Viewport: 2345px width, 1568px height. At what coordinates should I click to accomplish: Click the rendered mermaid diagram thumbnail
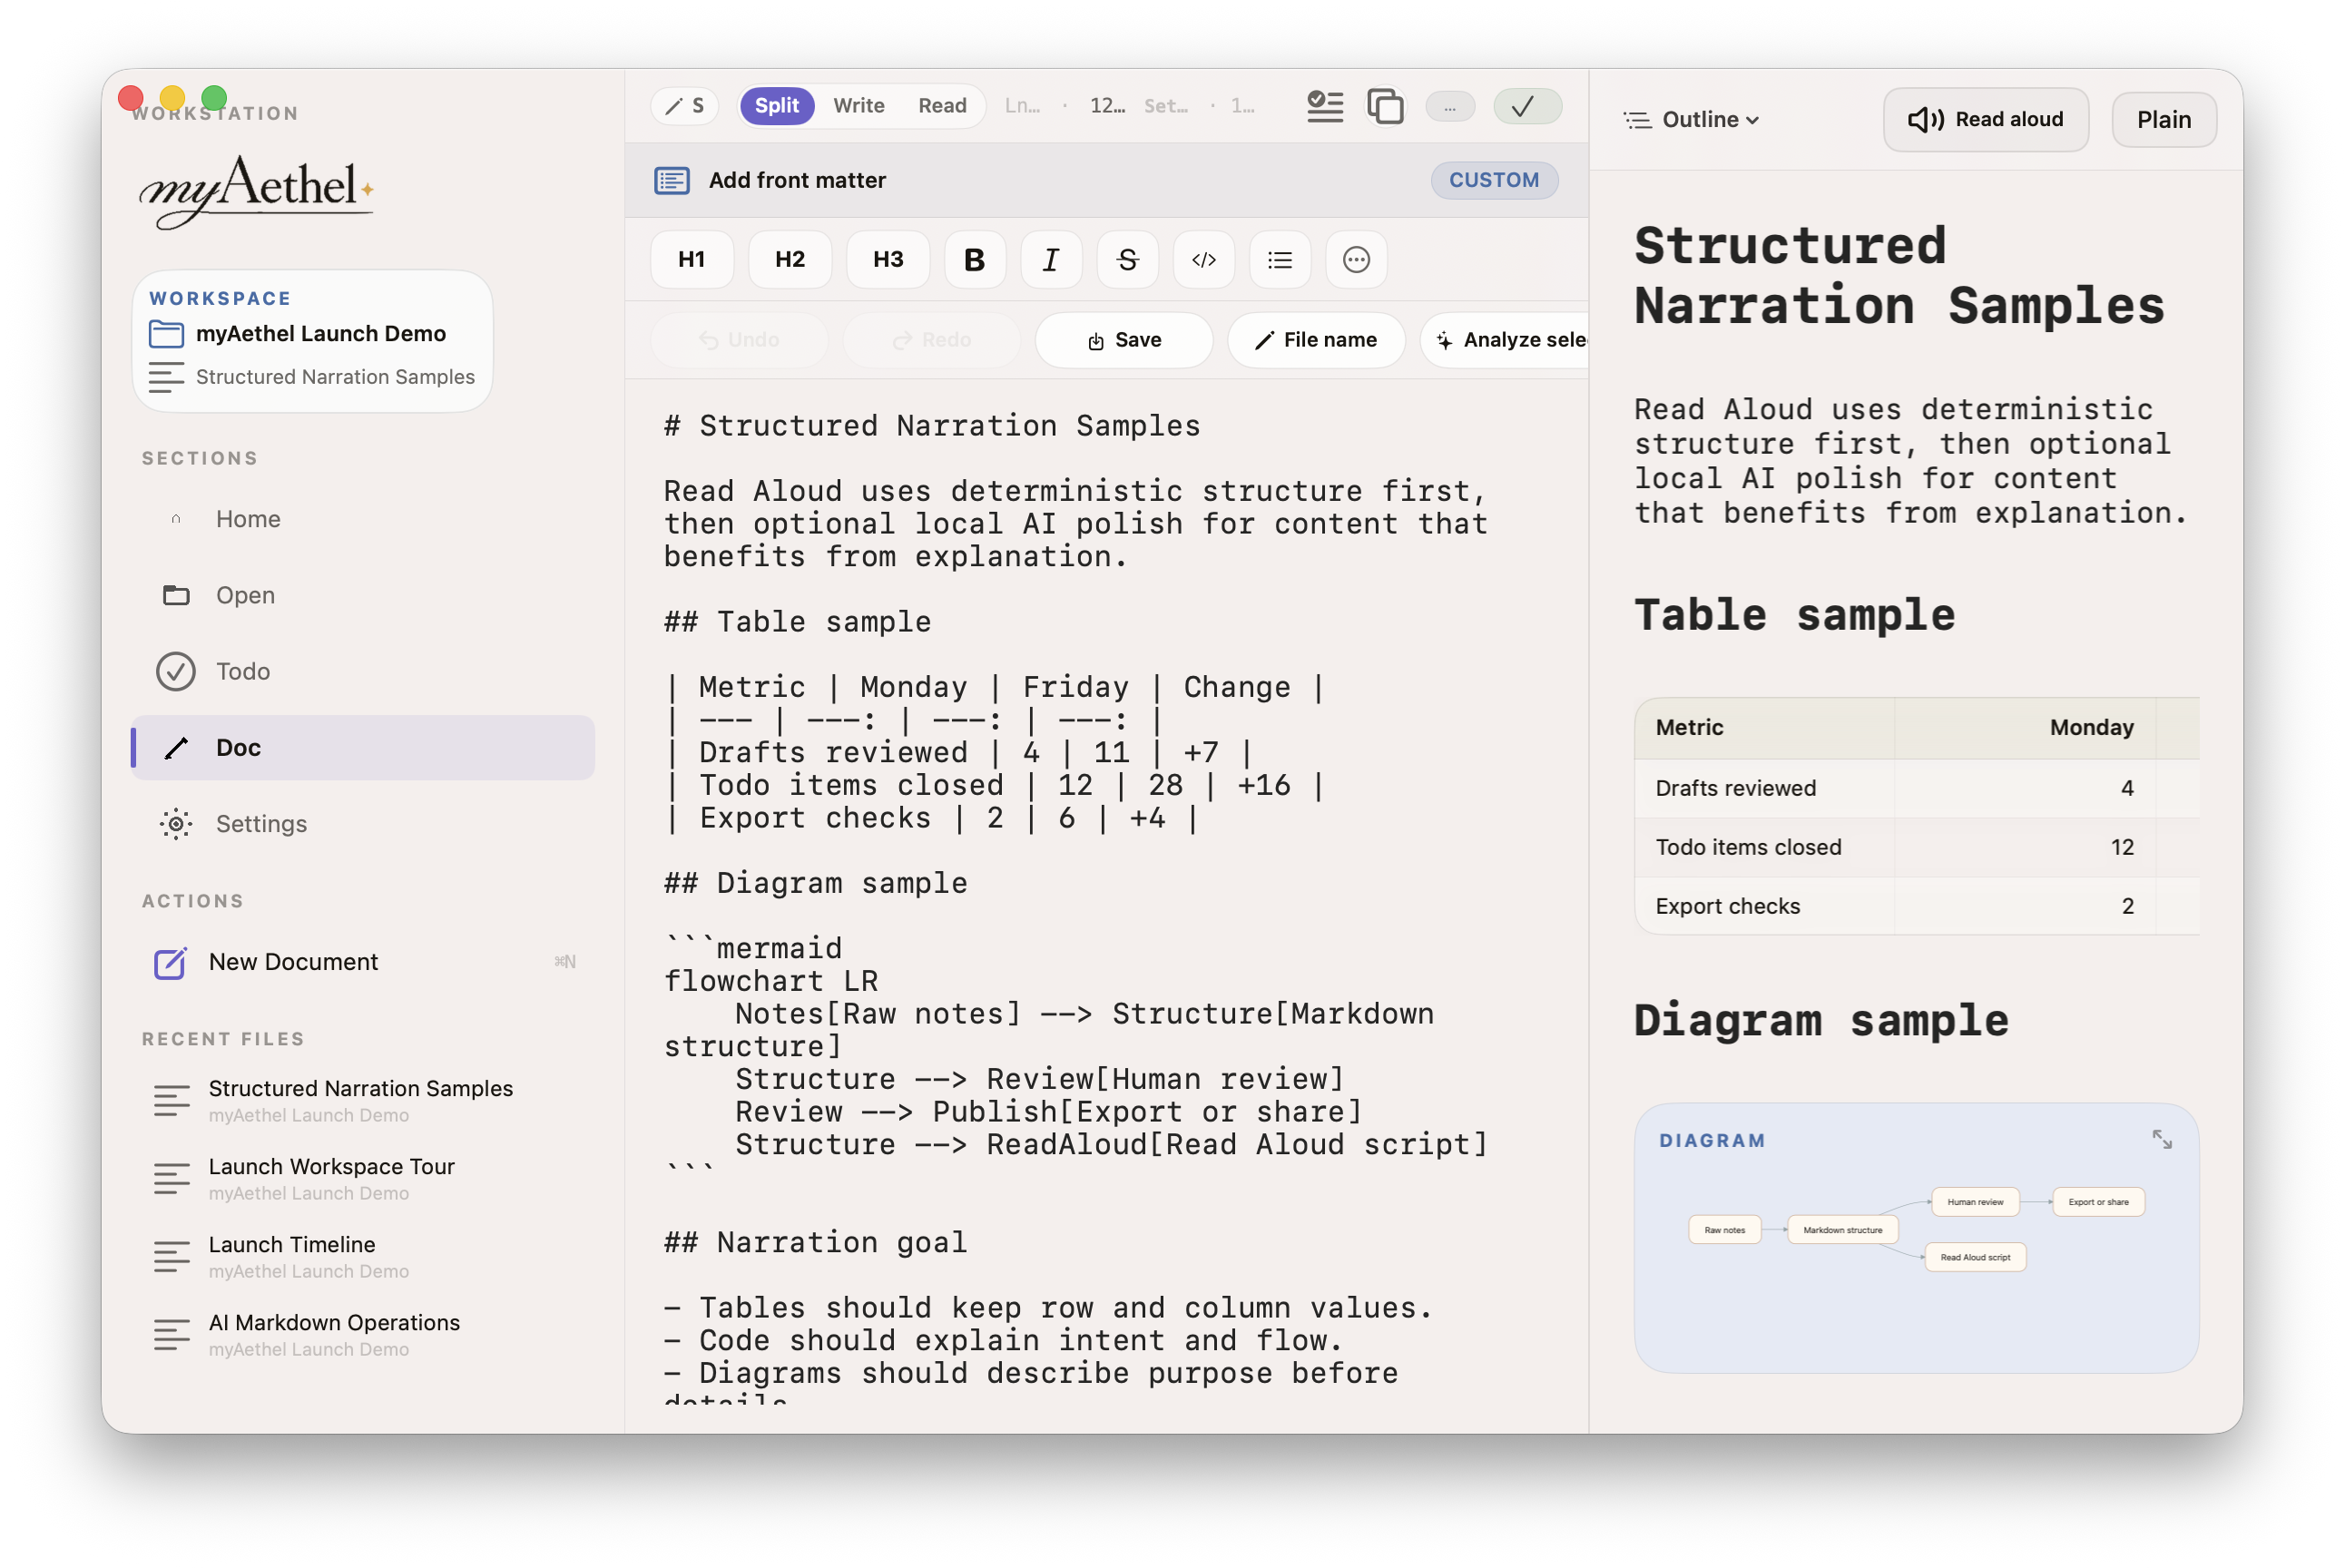coord(1915,1230)
